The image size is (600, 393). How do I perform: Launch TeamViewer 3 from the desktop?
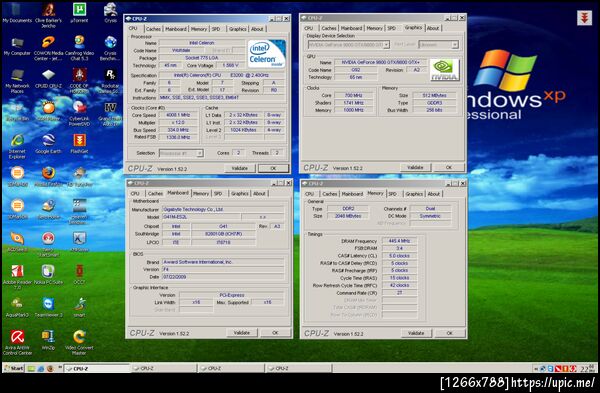[x=48, y=307]
